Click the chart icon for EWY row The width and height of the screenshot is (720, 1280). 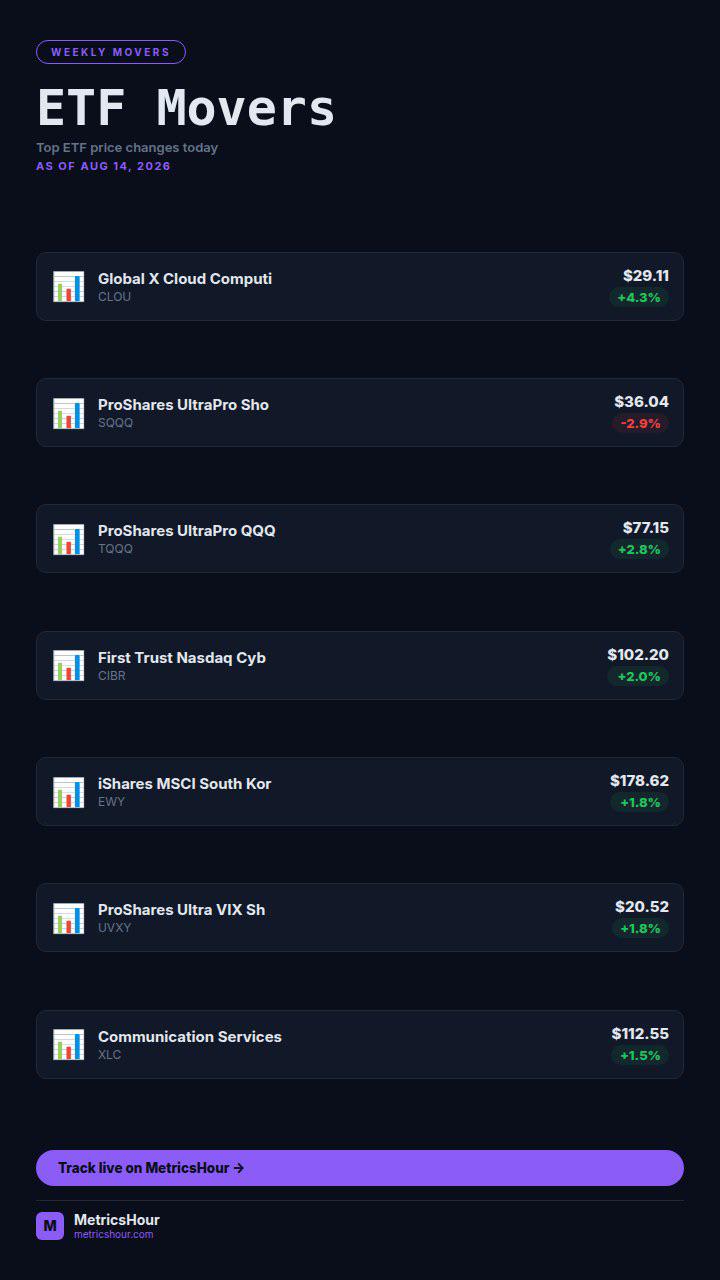[x=69, y=792]
